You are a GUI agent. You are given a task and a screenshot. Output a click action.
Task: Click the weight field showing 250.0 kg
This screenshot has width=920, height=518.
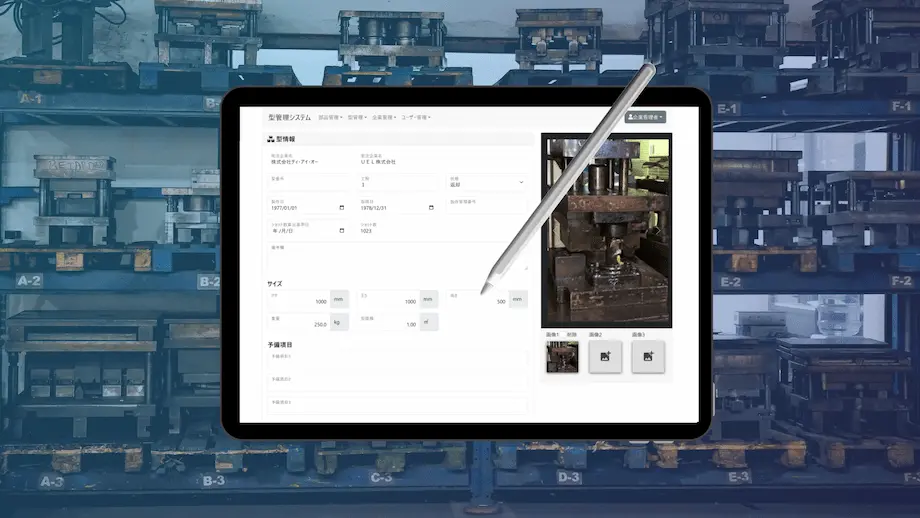click(299, 324)
